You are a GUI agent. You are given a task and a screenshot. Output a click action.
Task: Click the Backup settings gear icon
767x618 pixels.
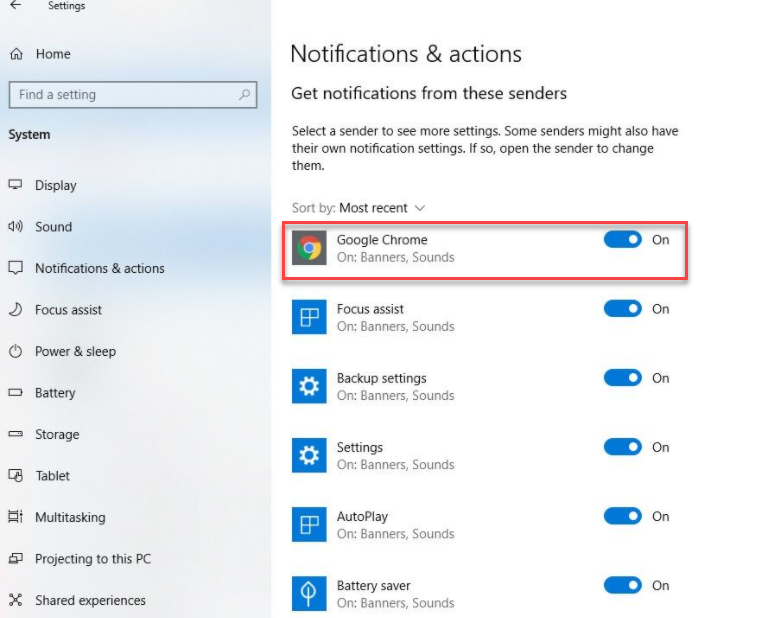click(309, 386)
